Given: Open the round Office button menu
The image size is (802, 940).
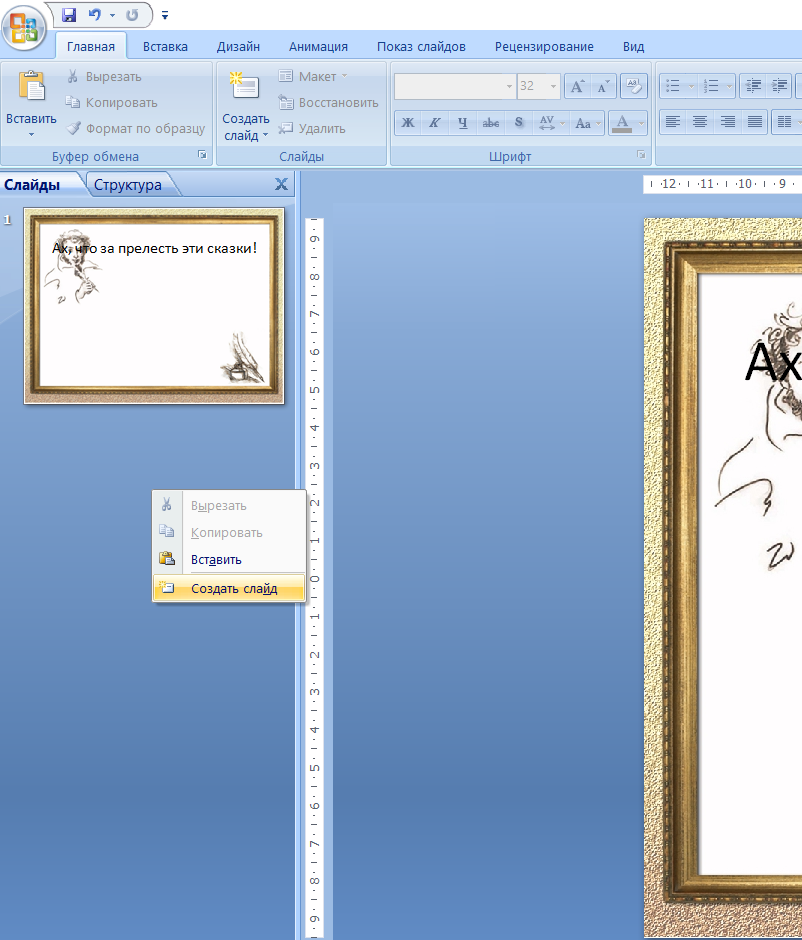Looking at the screenshot, I should (x=23, y=27).
